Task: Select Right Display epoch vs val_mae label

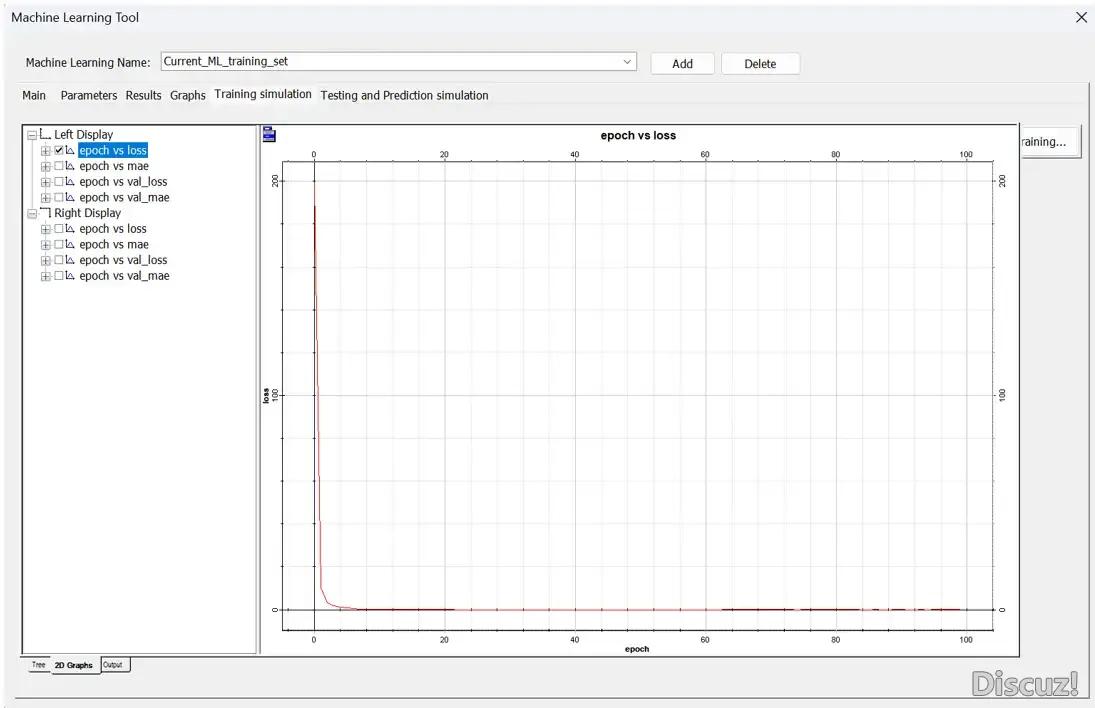Action: click(x=124, y=276)
